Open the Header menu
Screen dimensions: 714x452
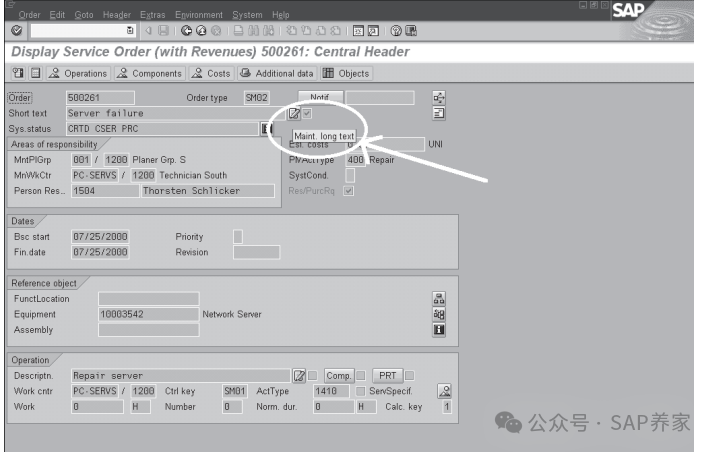coord(117,15)
